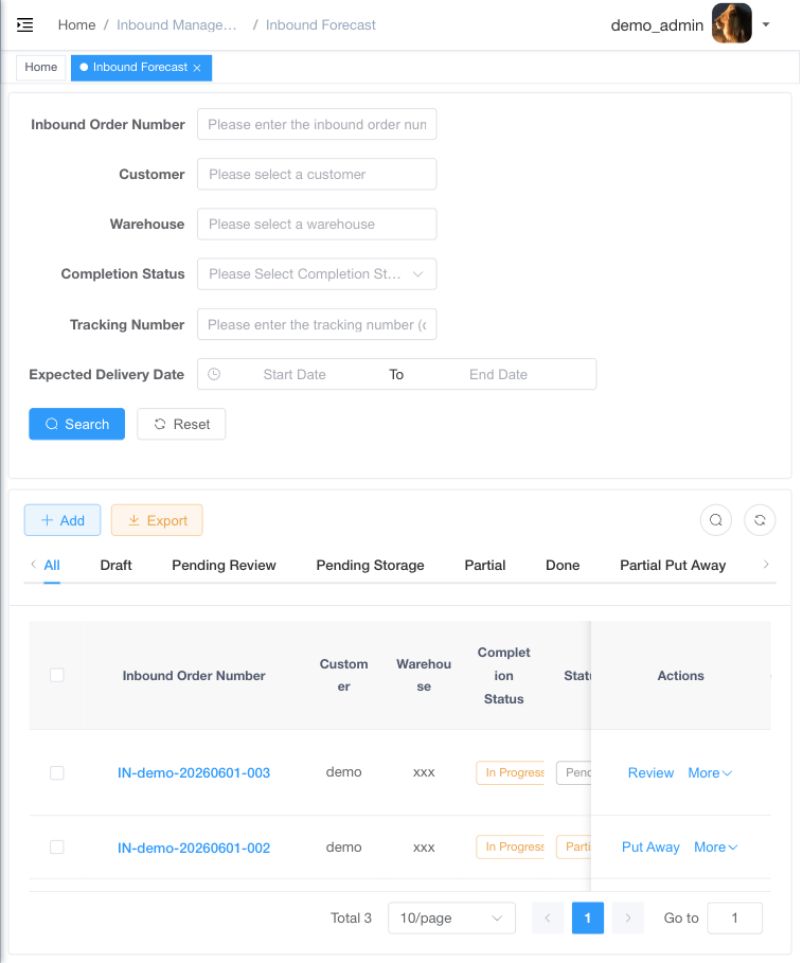This screenshot has width=800, height=963.
Task: Click the Actions column header
Action: pyautogui.click(x=680, y=676)
